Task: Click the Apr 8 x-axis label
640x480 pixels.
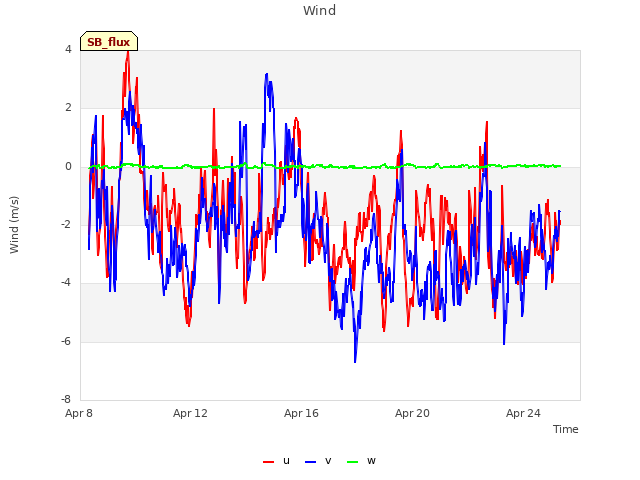Action: 79,413
